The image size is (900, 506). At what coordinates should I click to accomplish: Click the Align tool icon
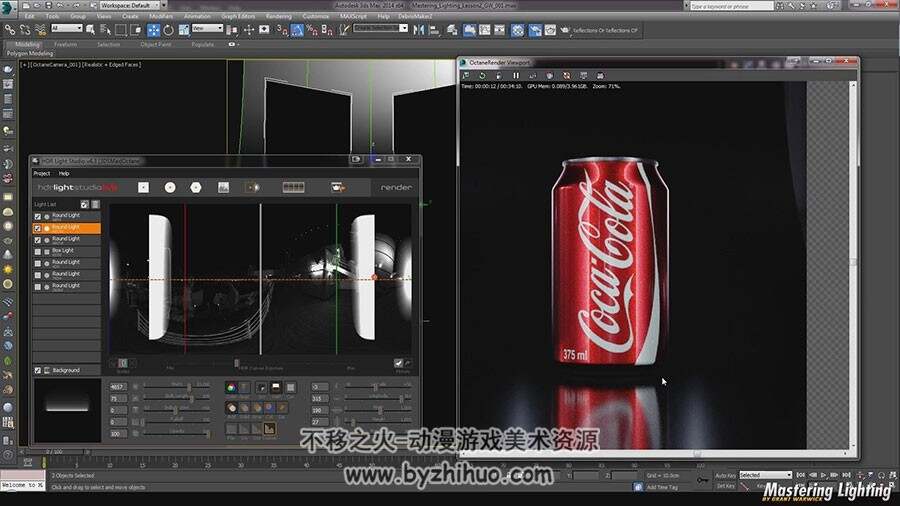[x=434, y=30]
